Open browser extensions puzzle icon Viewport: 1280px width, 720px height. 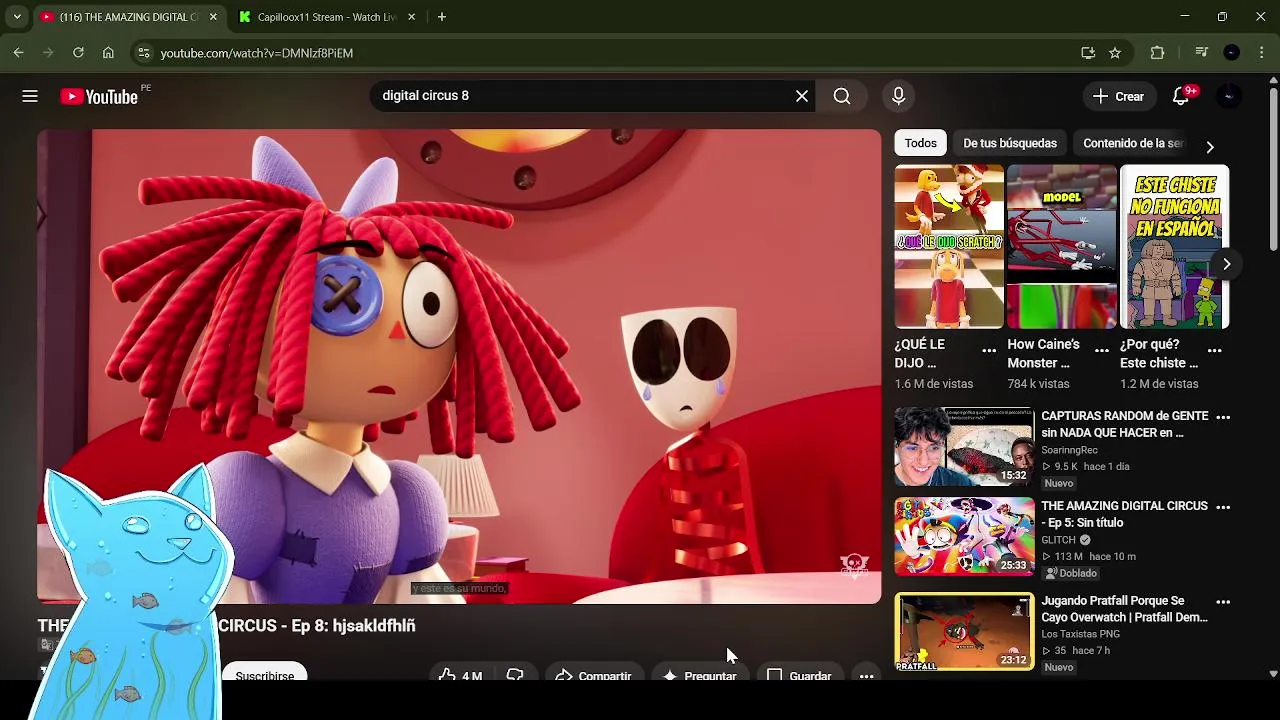click(x=1158, y=53)
